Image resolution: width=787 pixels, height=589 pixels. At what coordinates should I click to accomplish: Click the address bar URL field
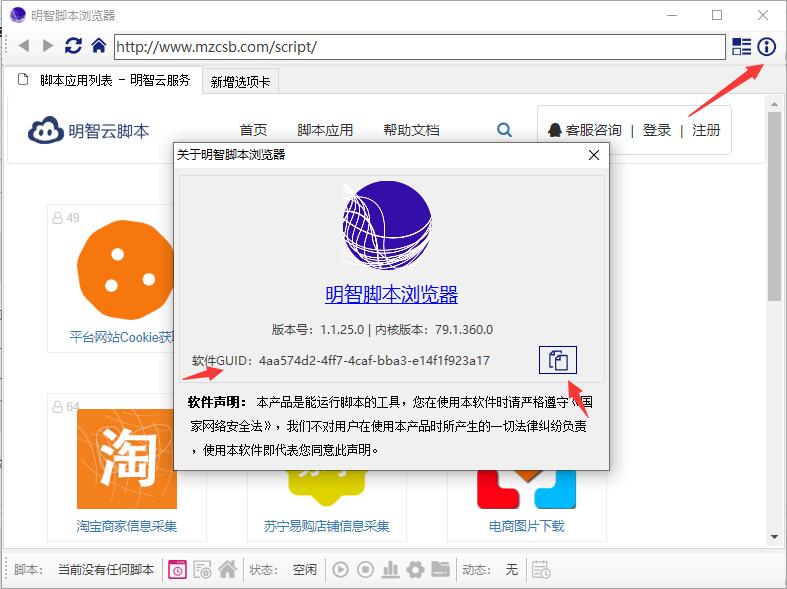tap(420, 47)
